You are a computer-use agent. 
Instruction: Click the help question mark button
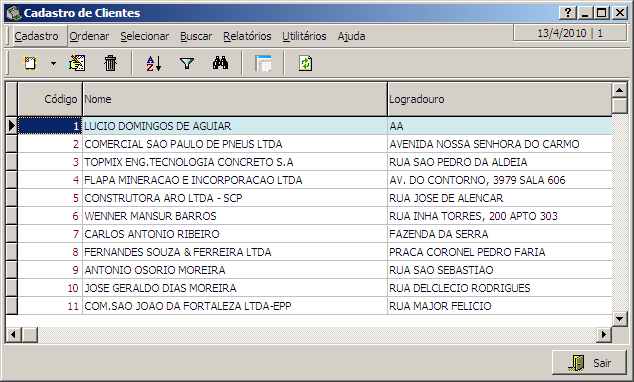point(568,13)
